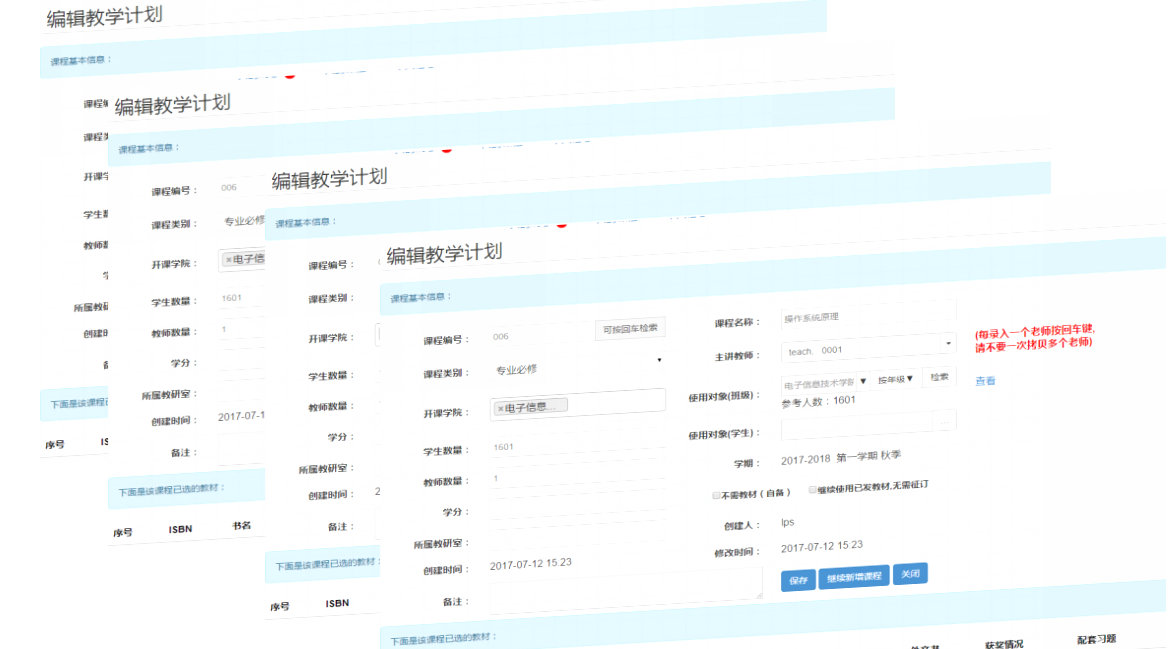Screen dimensions: 1174x649
Task: Open the 查看 link
Action: click(x=985, y=381)
